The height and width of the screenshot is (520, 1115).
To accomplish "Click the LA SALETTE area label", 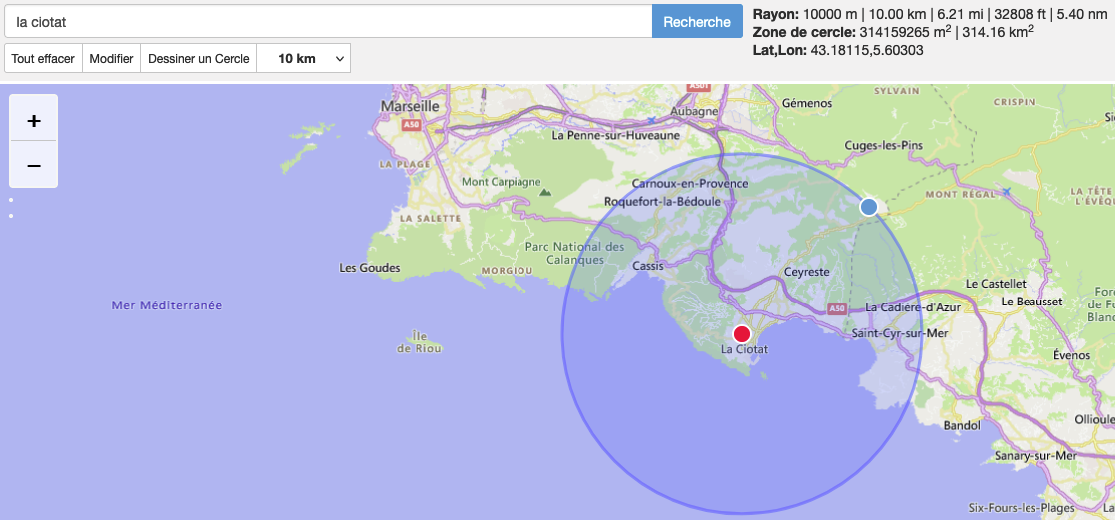I will (431, 218).
